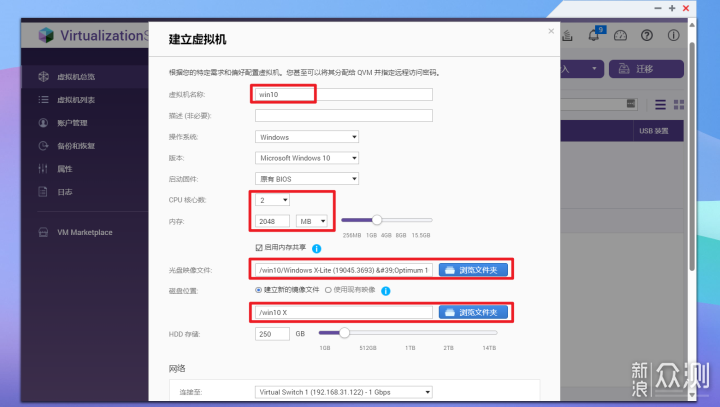Open the VM list sidebar item

pyautogui.click(x=85, y=100)
